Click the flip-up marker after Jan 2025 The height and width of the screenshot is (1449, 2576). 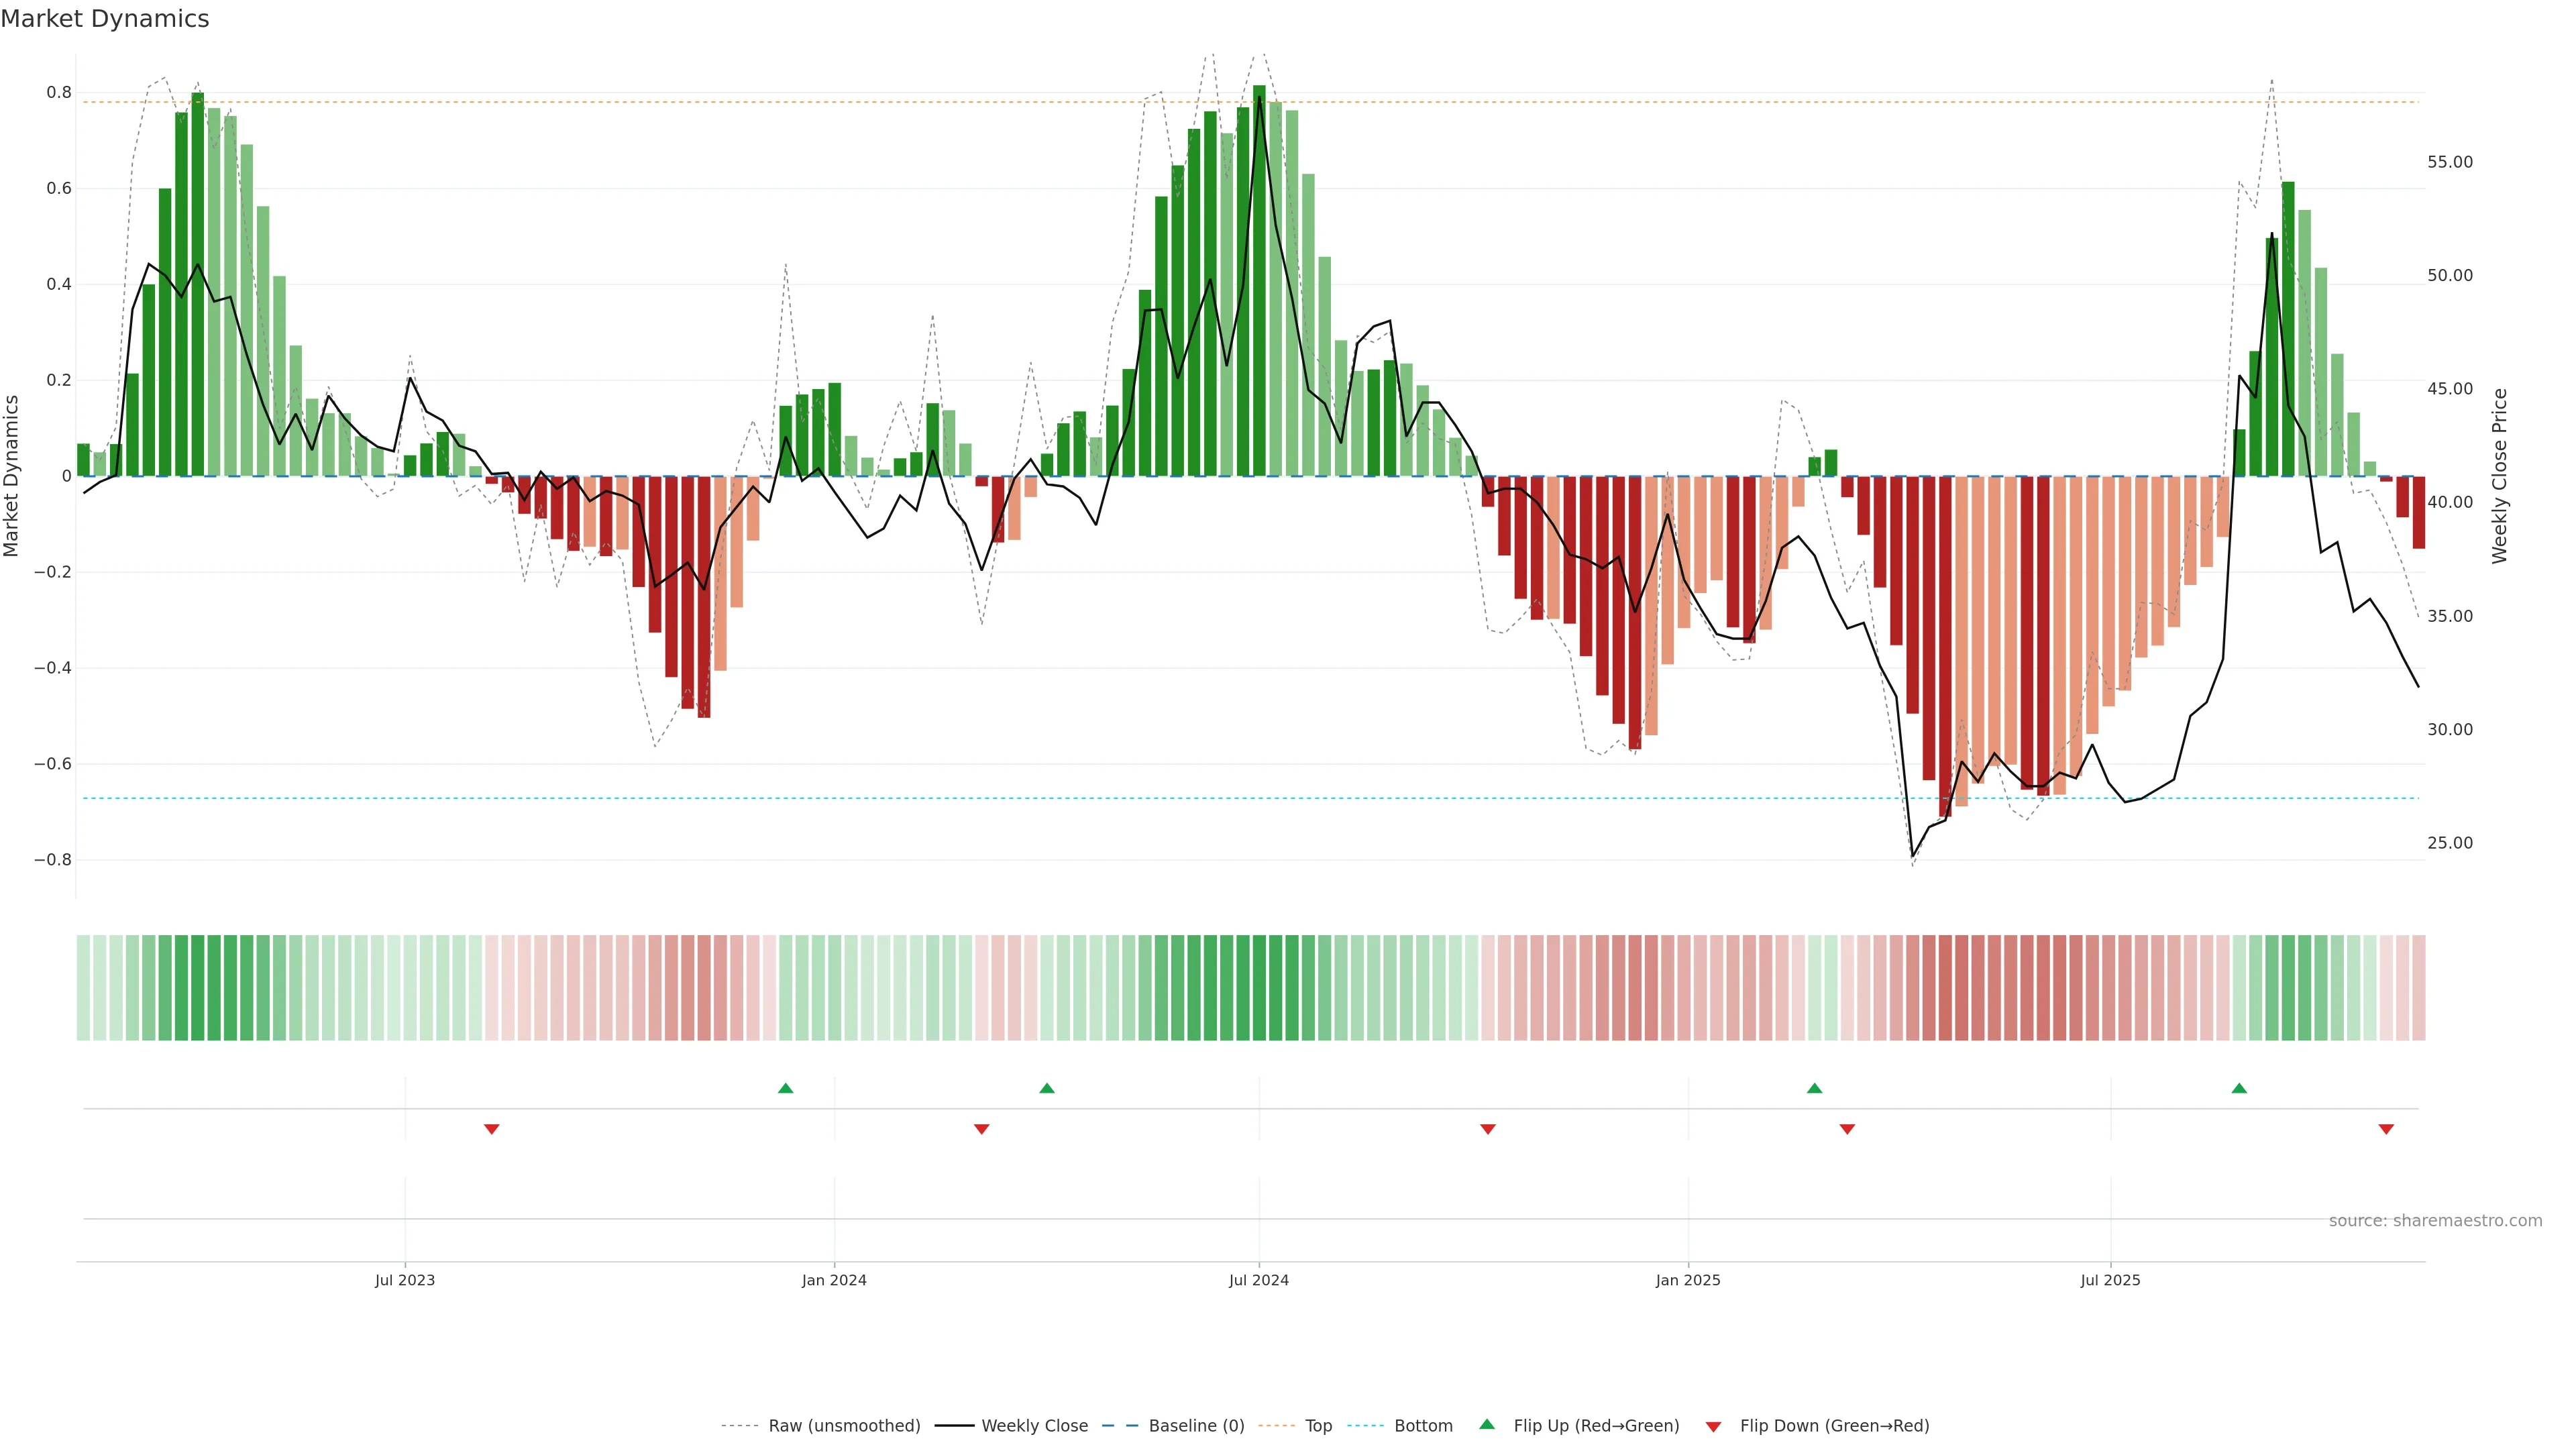tap(1814, 1088)
